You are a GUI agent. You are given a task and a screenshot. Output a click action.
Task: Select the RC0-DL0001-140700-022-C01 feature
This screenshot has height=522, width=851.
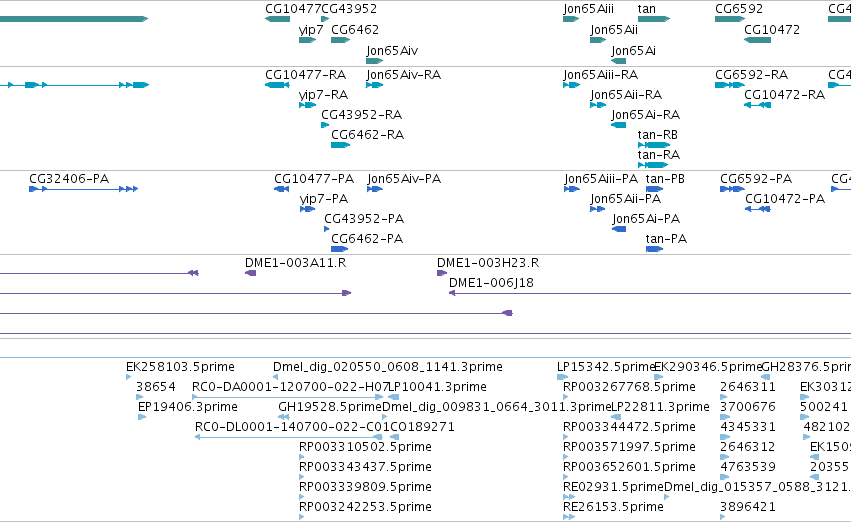coord(289,437)
